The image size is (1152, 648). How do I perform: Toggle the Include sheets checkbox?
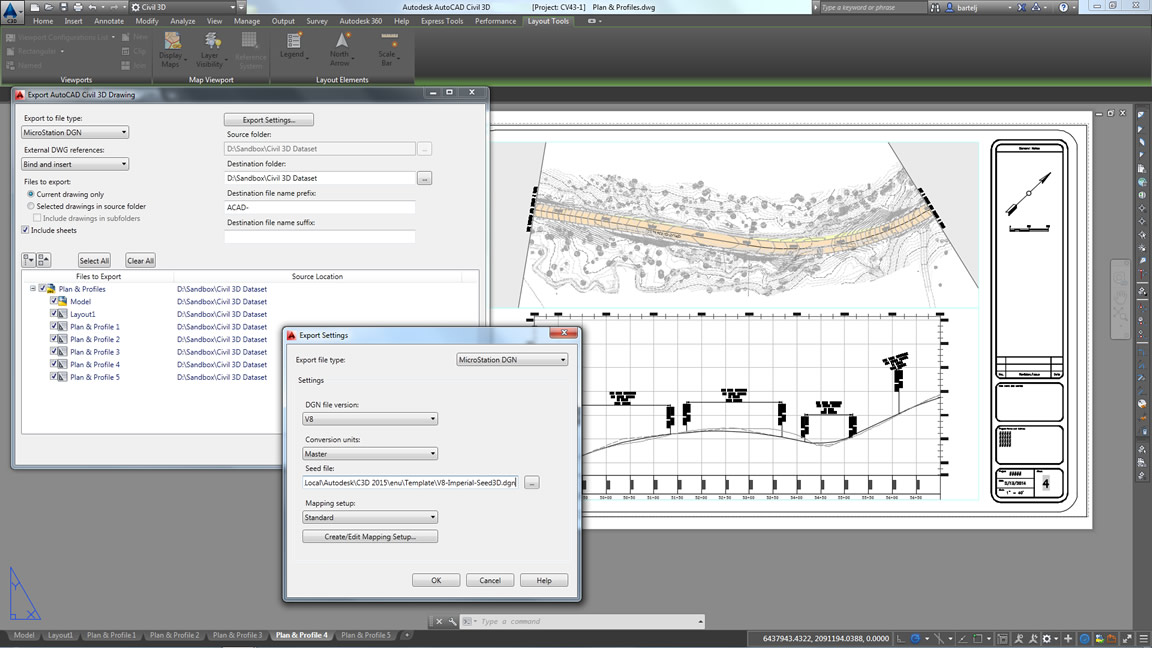tap(26, 230)
